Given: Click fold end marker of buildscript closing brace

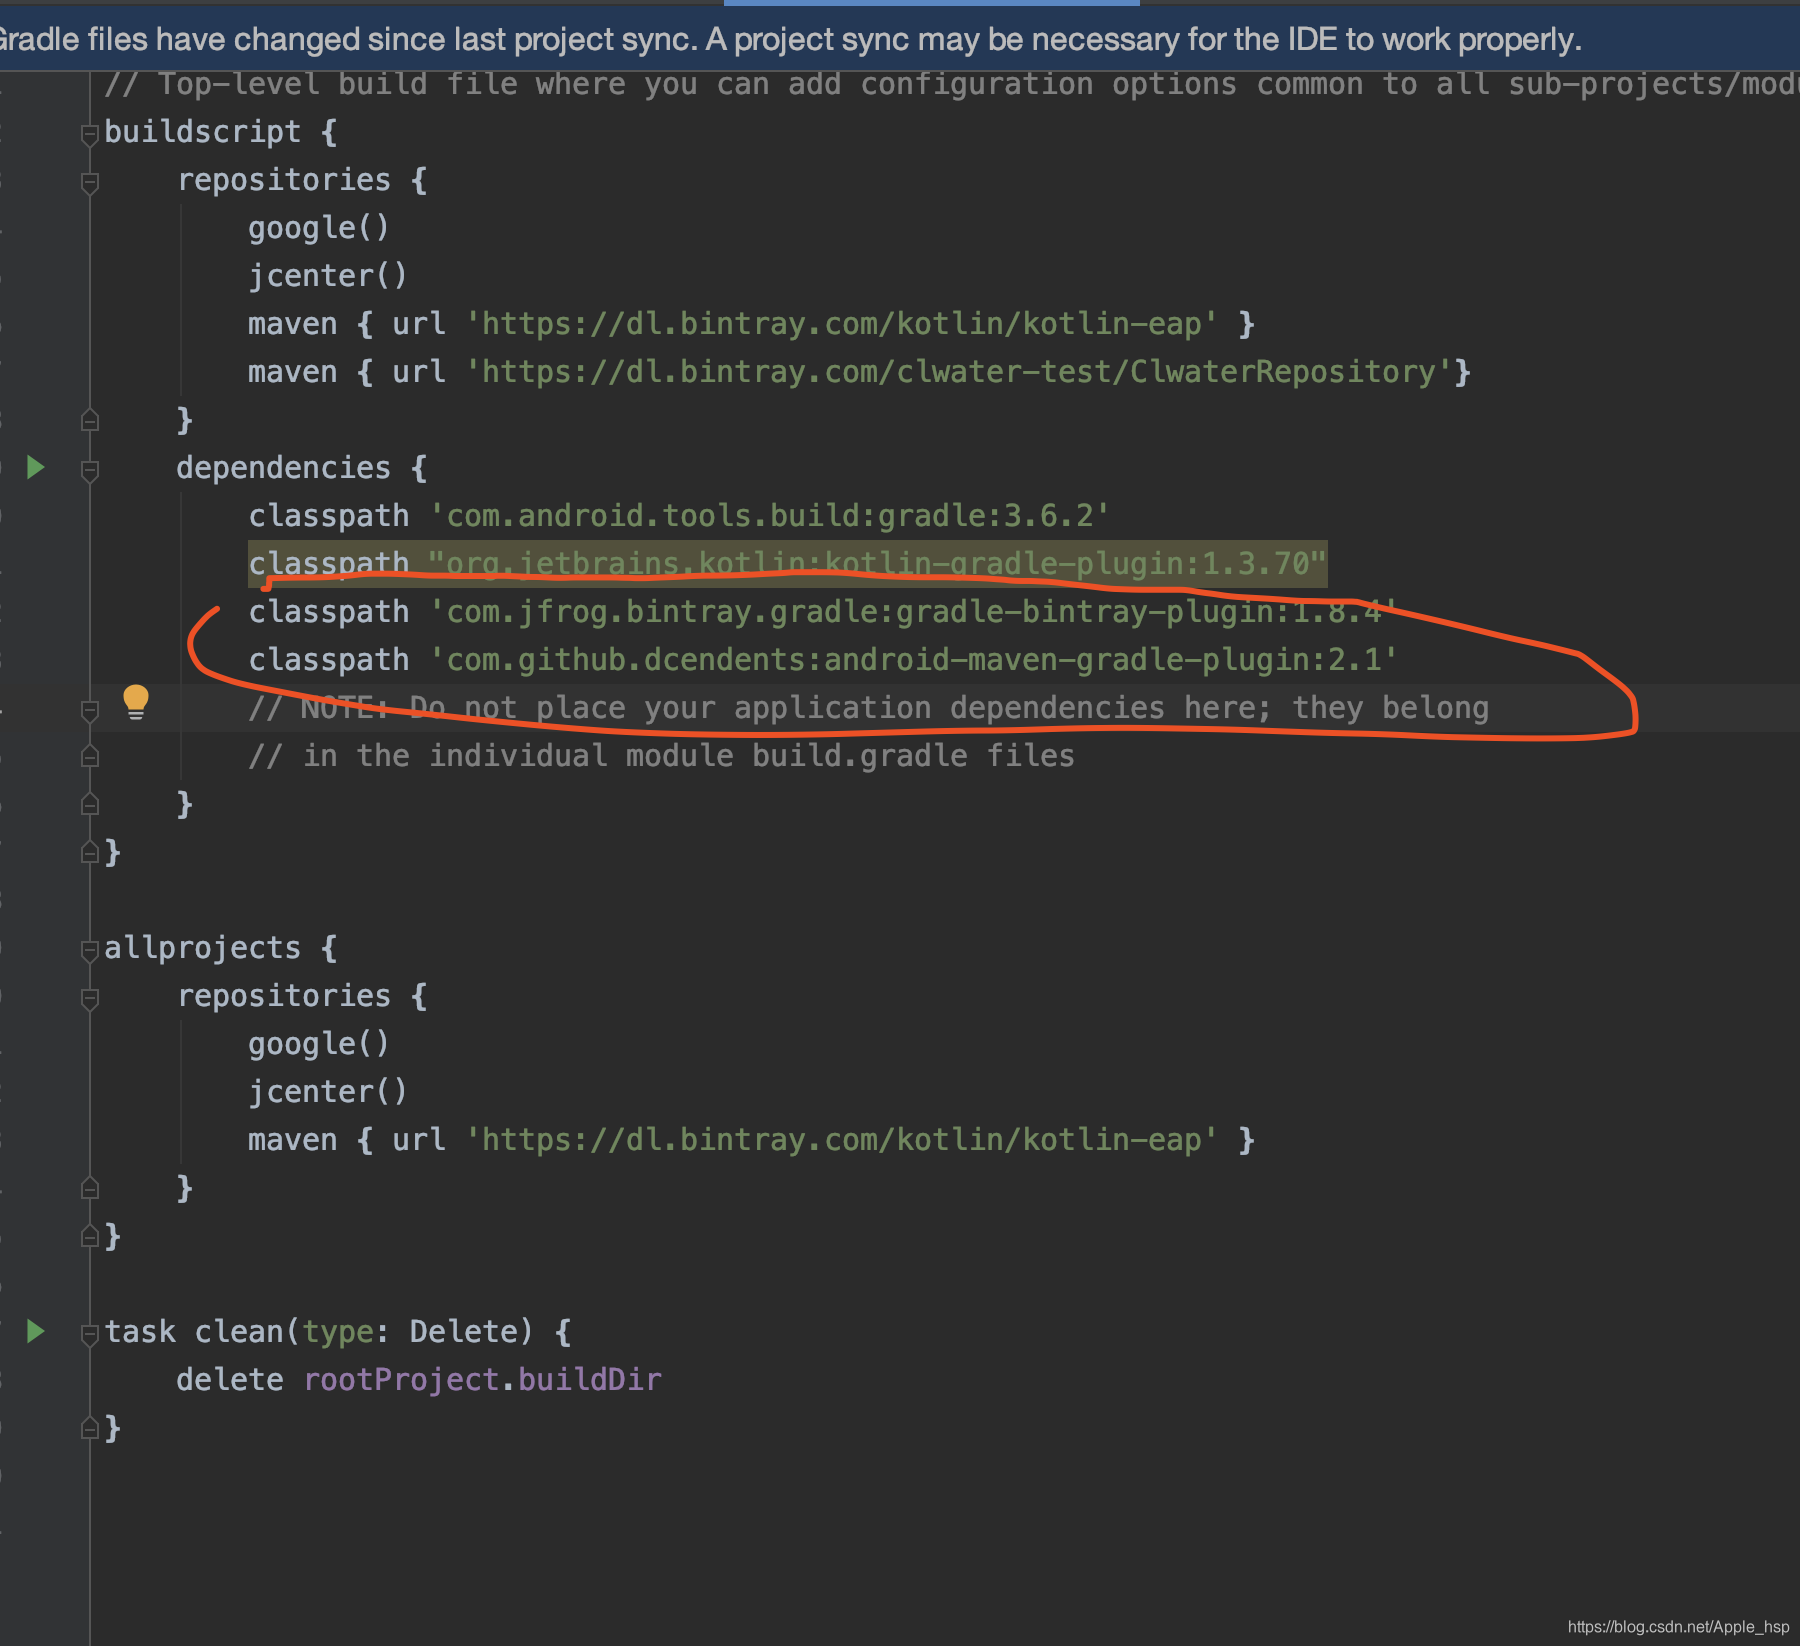Looking at the screenshot, I should tap(90, 852).
